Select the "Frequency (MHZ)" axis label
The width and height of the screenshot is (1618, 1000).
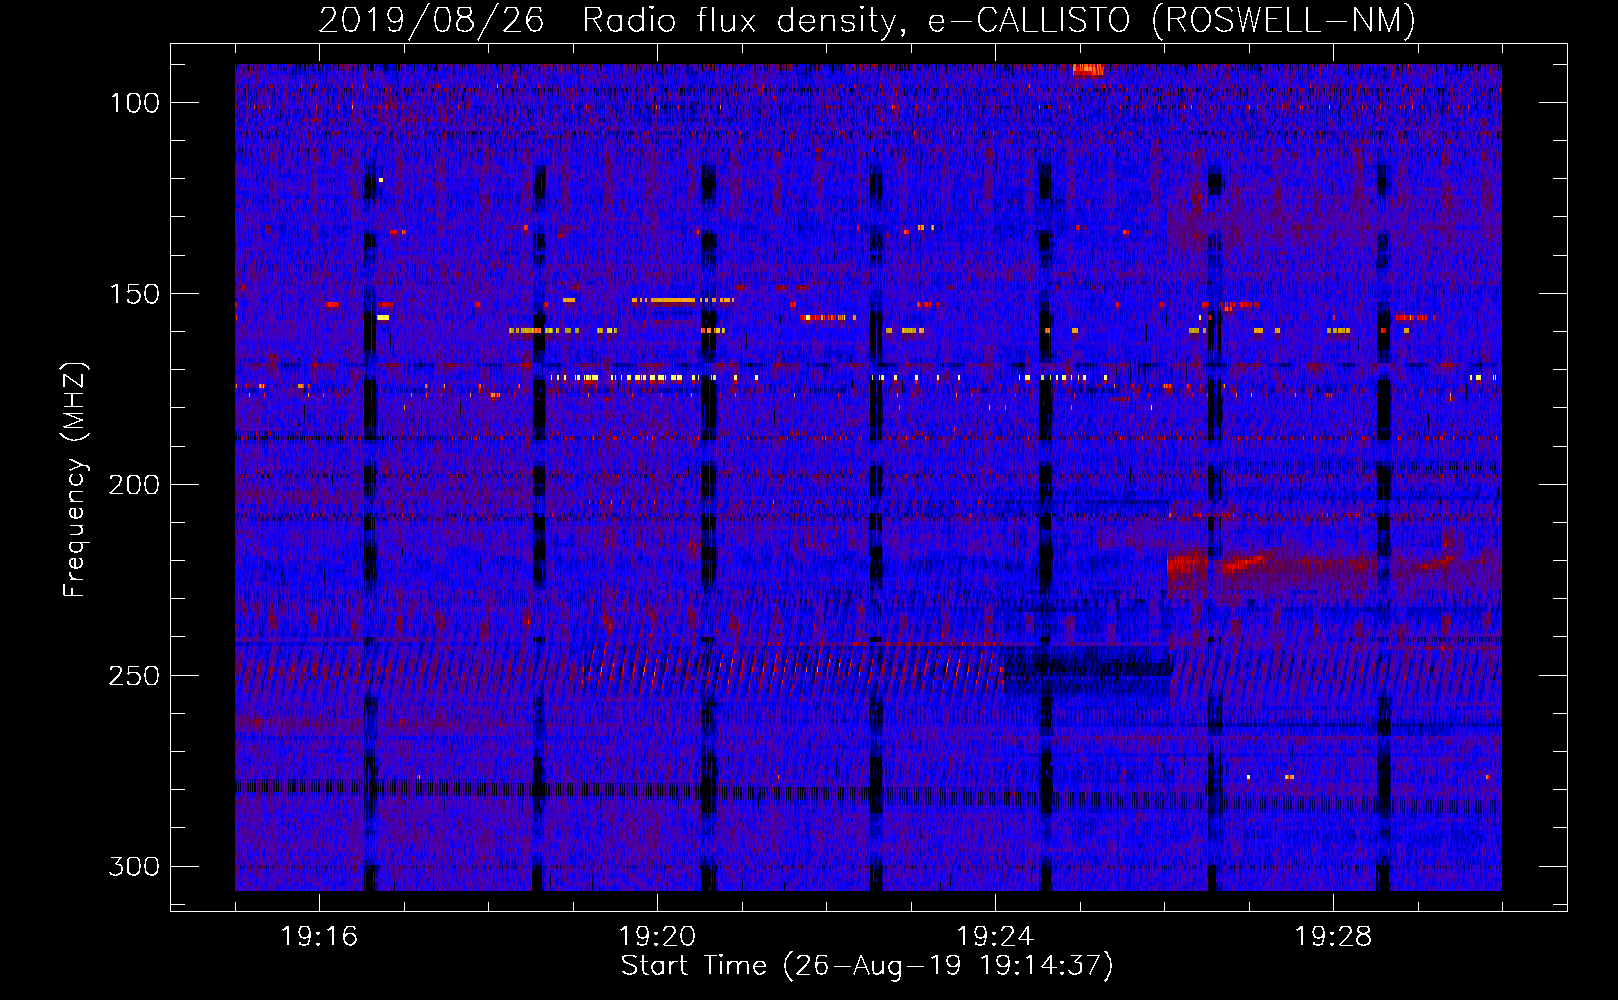75,479
